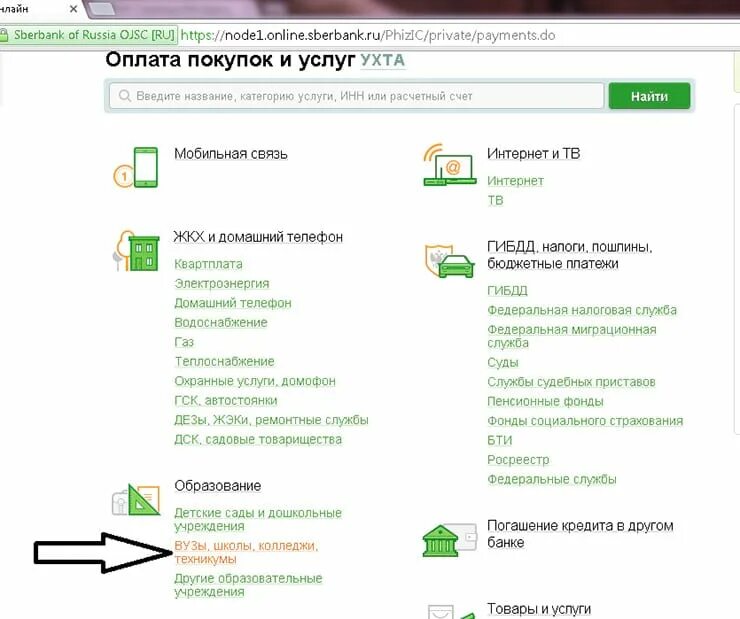Open ДЕЗы, ЖЭКи, ремонтные службы link
The image size is (740, 619).
(x=271, y=420)
